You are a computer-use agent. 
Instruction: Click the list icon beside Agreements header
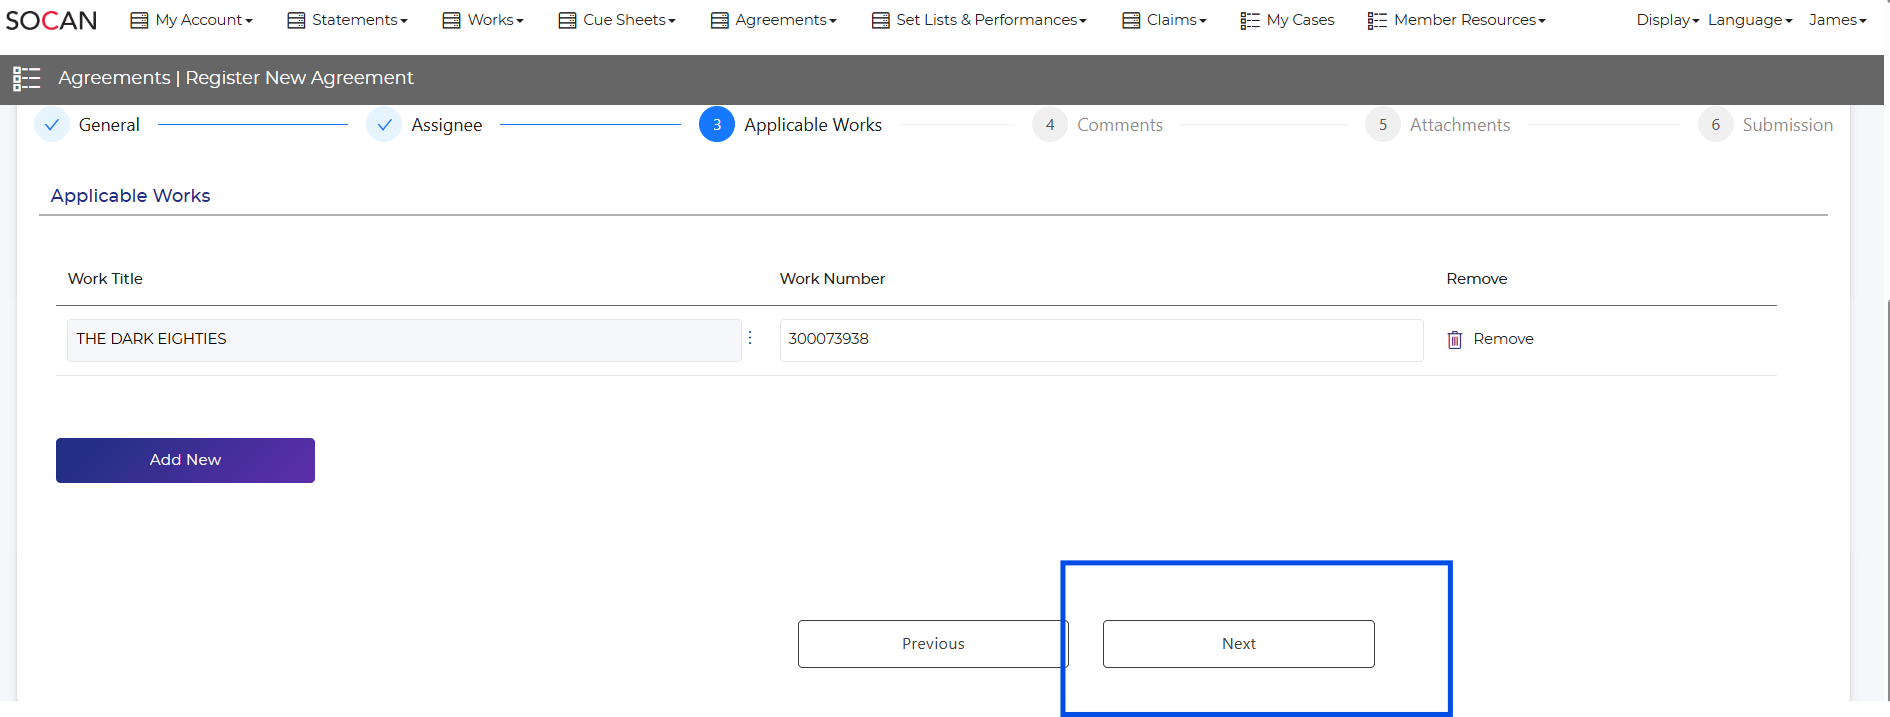26,78
